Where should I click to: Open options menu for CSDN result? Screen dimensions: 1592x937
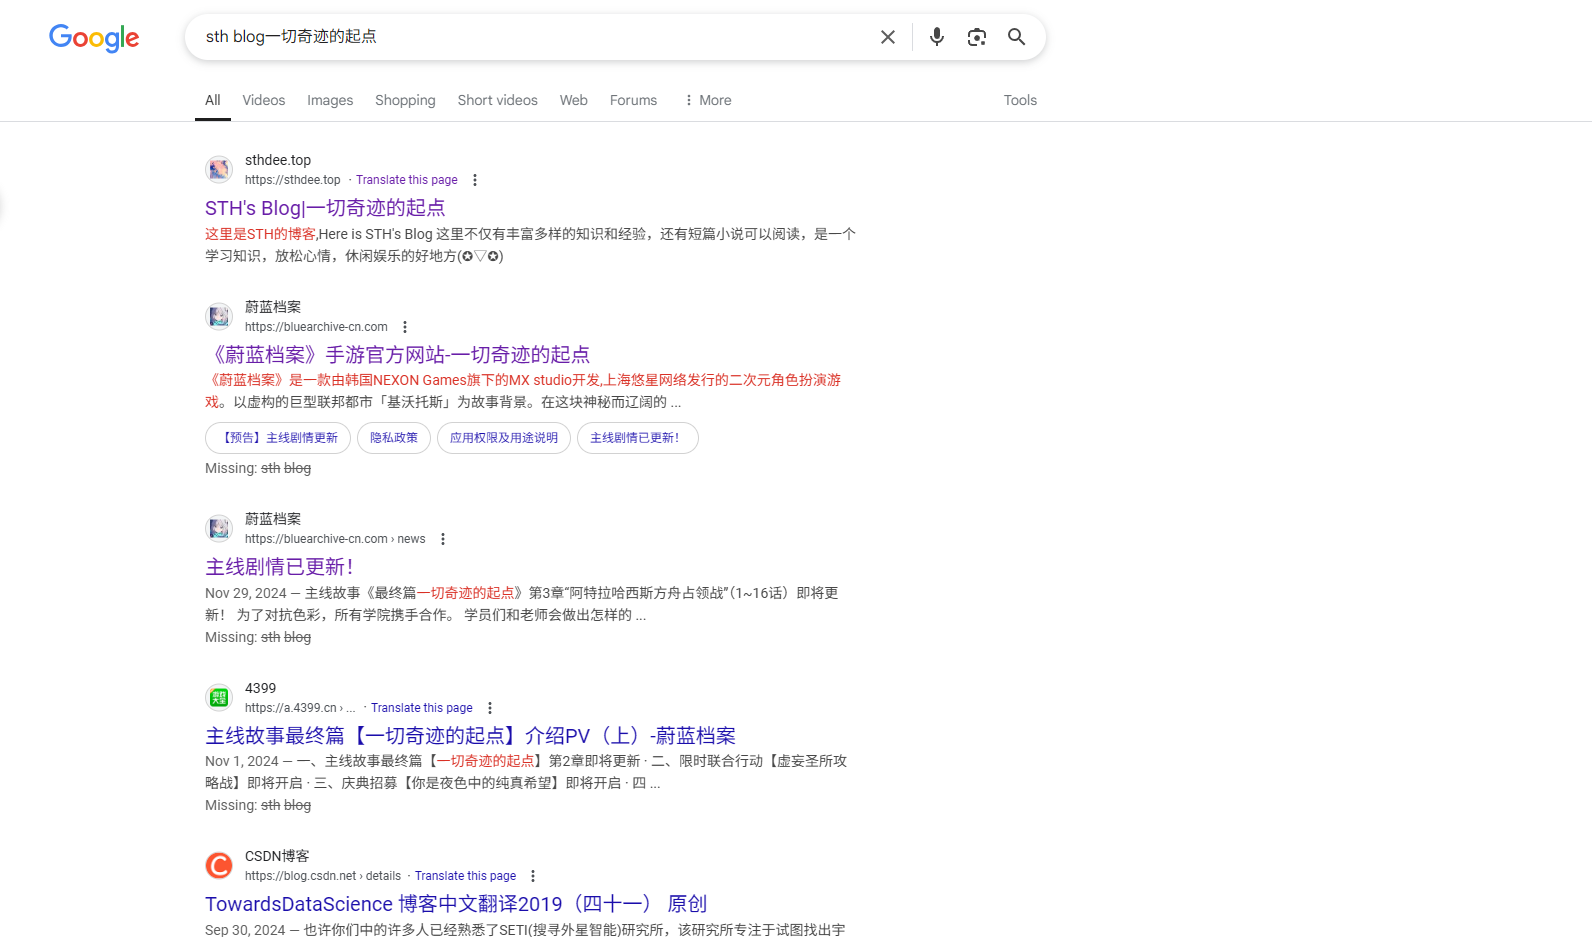point(533,876)
